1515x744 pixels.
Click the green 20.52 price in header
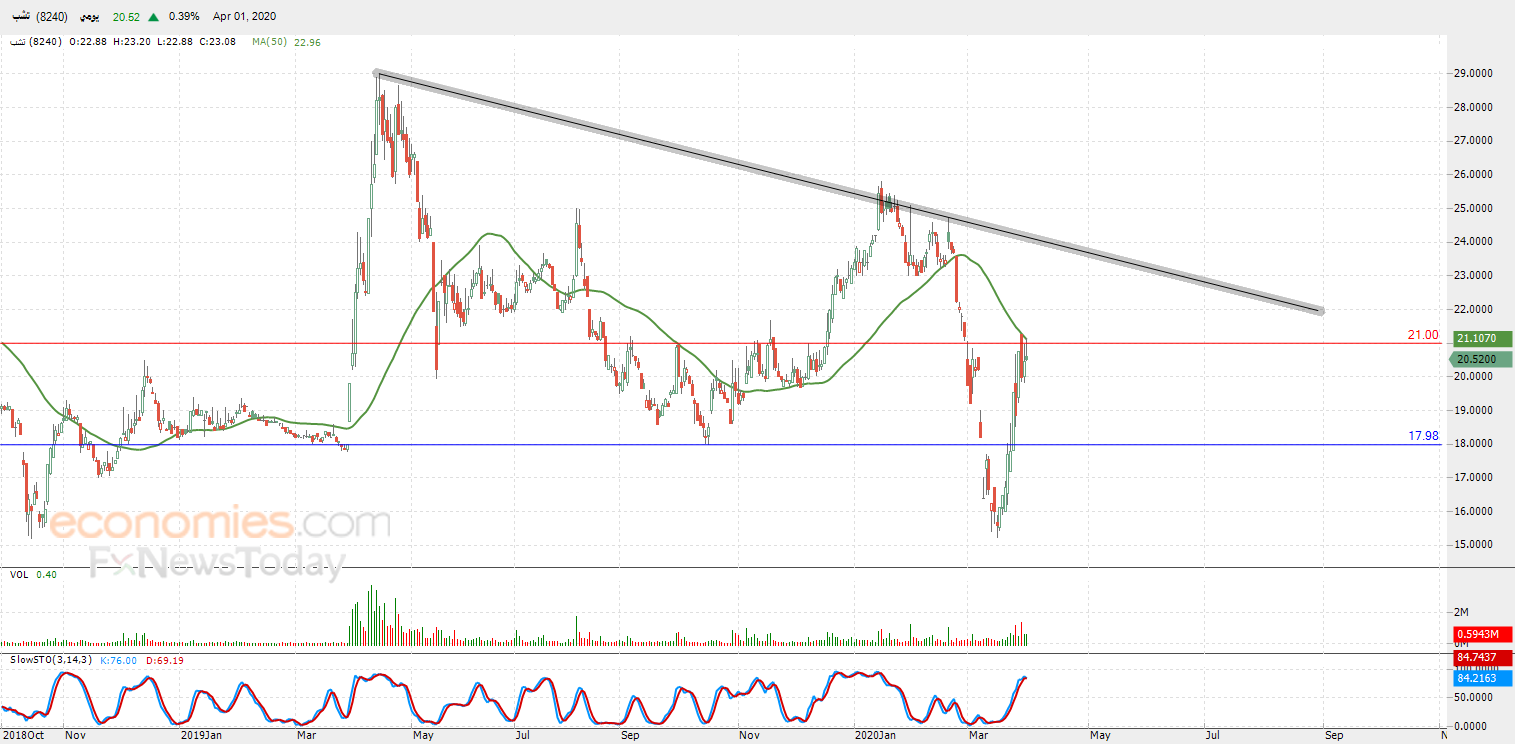pos(126,17)
